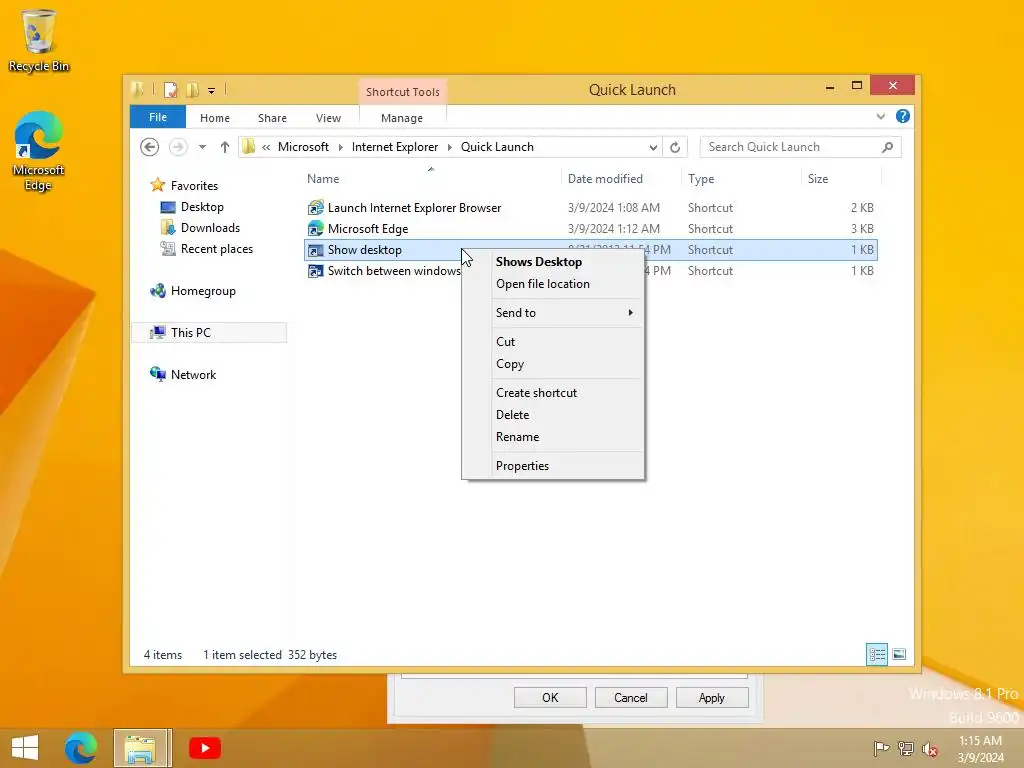
Task: Open the Recycle Bin desktop icon
Action: [x=38, y=40]
